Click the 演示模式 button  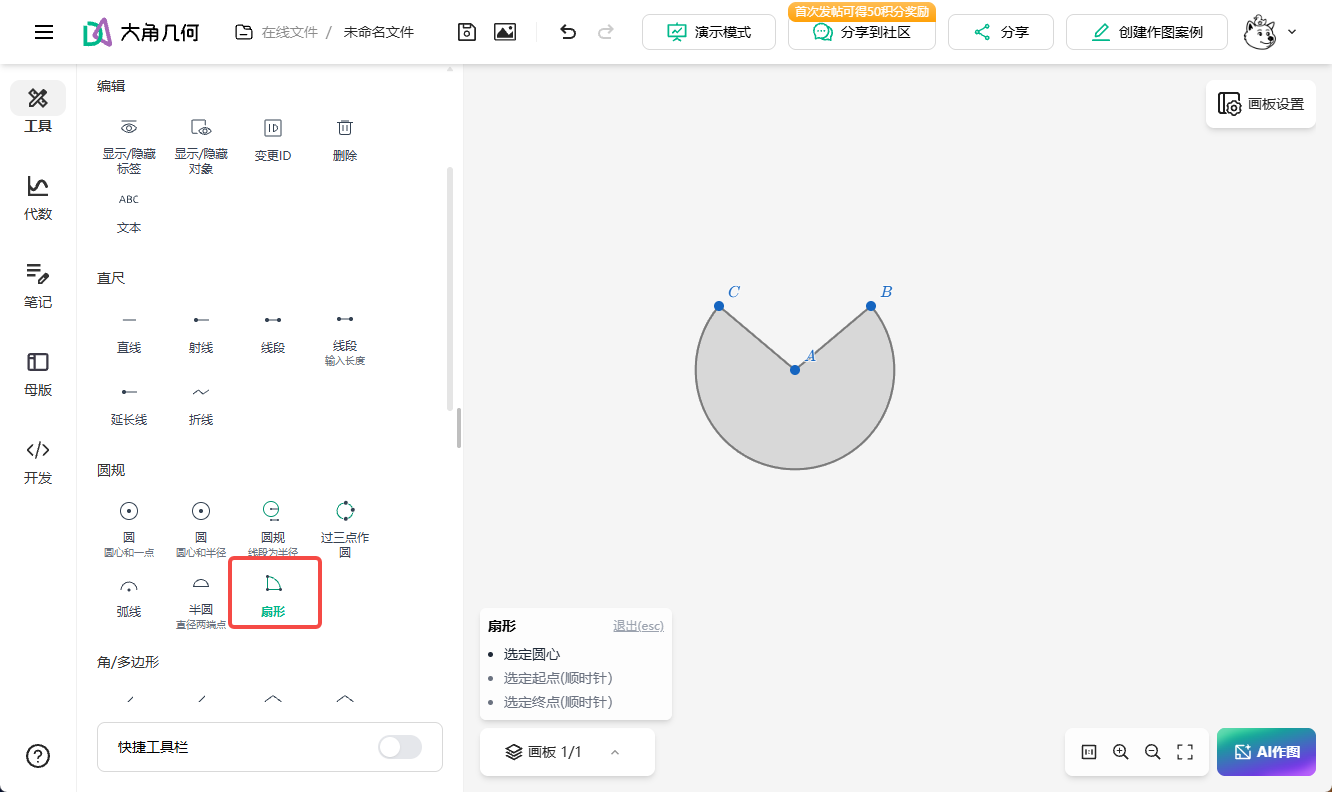(709, 32)
